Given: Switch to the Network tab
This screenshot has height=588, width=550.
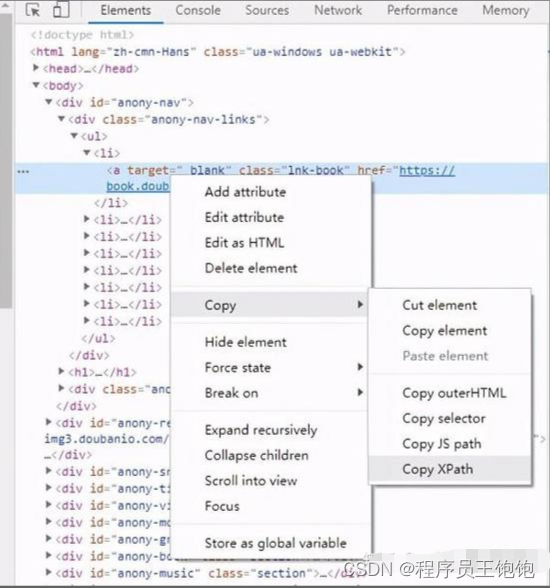Looking at the screenshot, I should point(338,10).
